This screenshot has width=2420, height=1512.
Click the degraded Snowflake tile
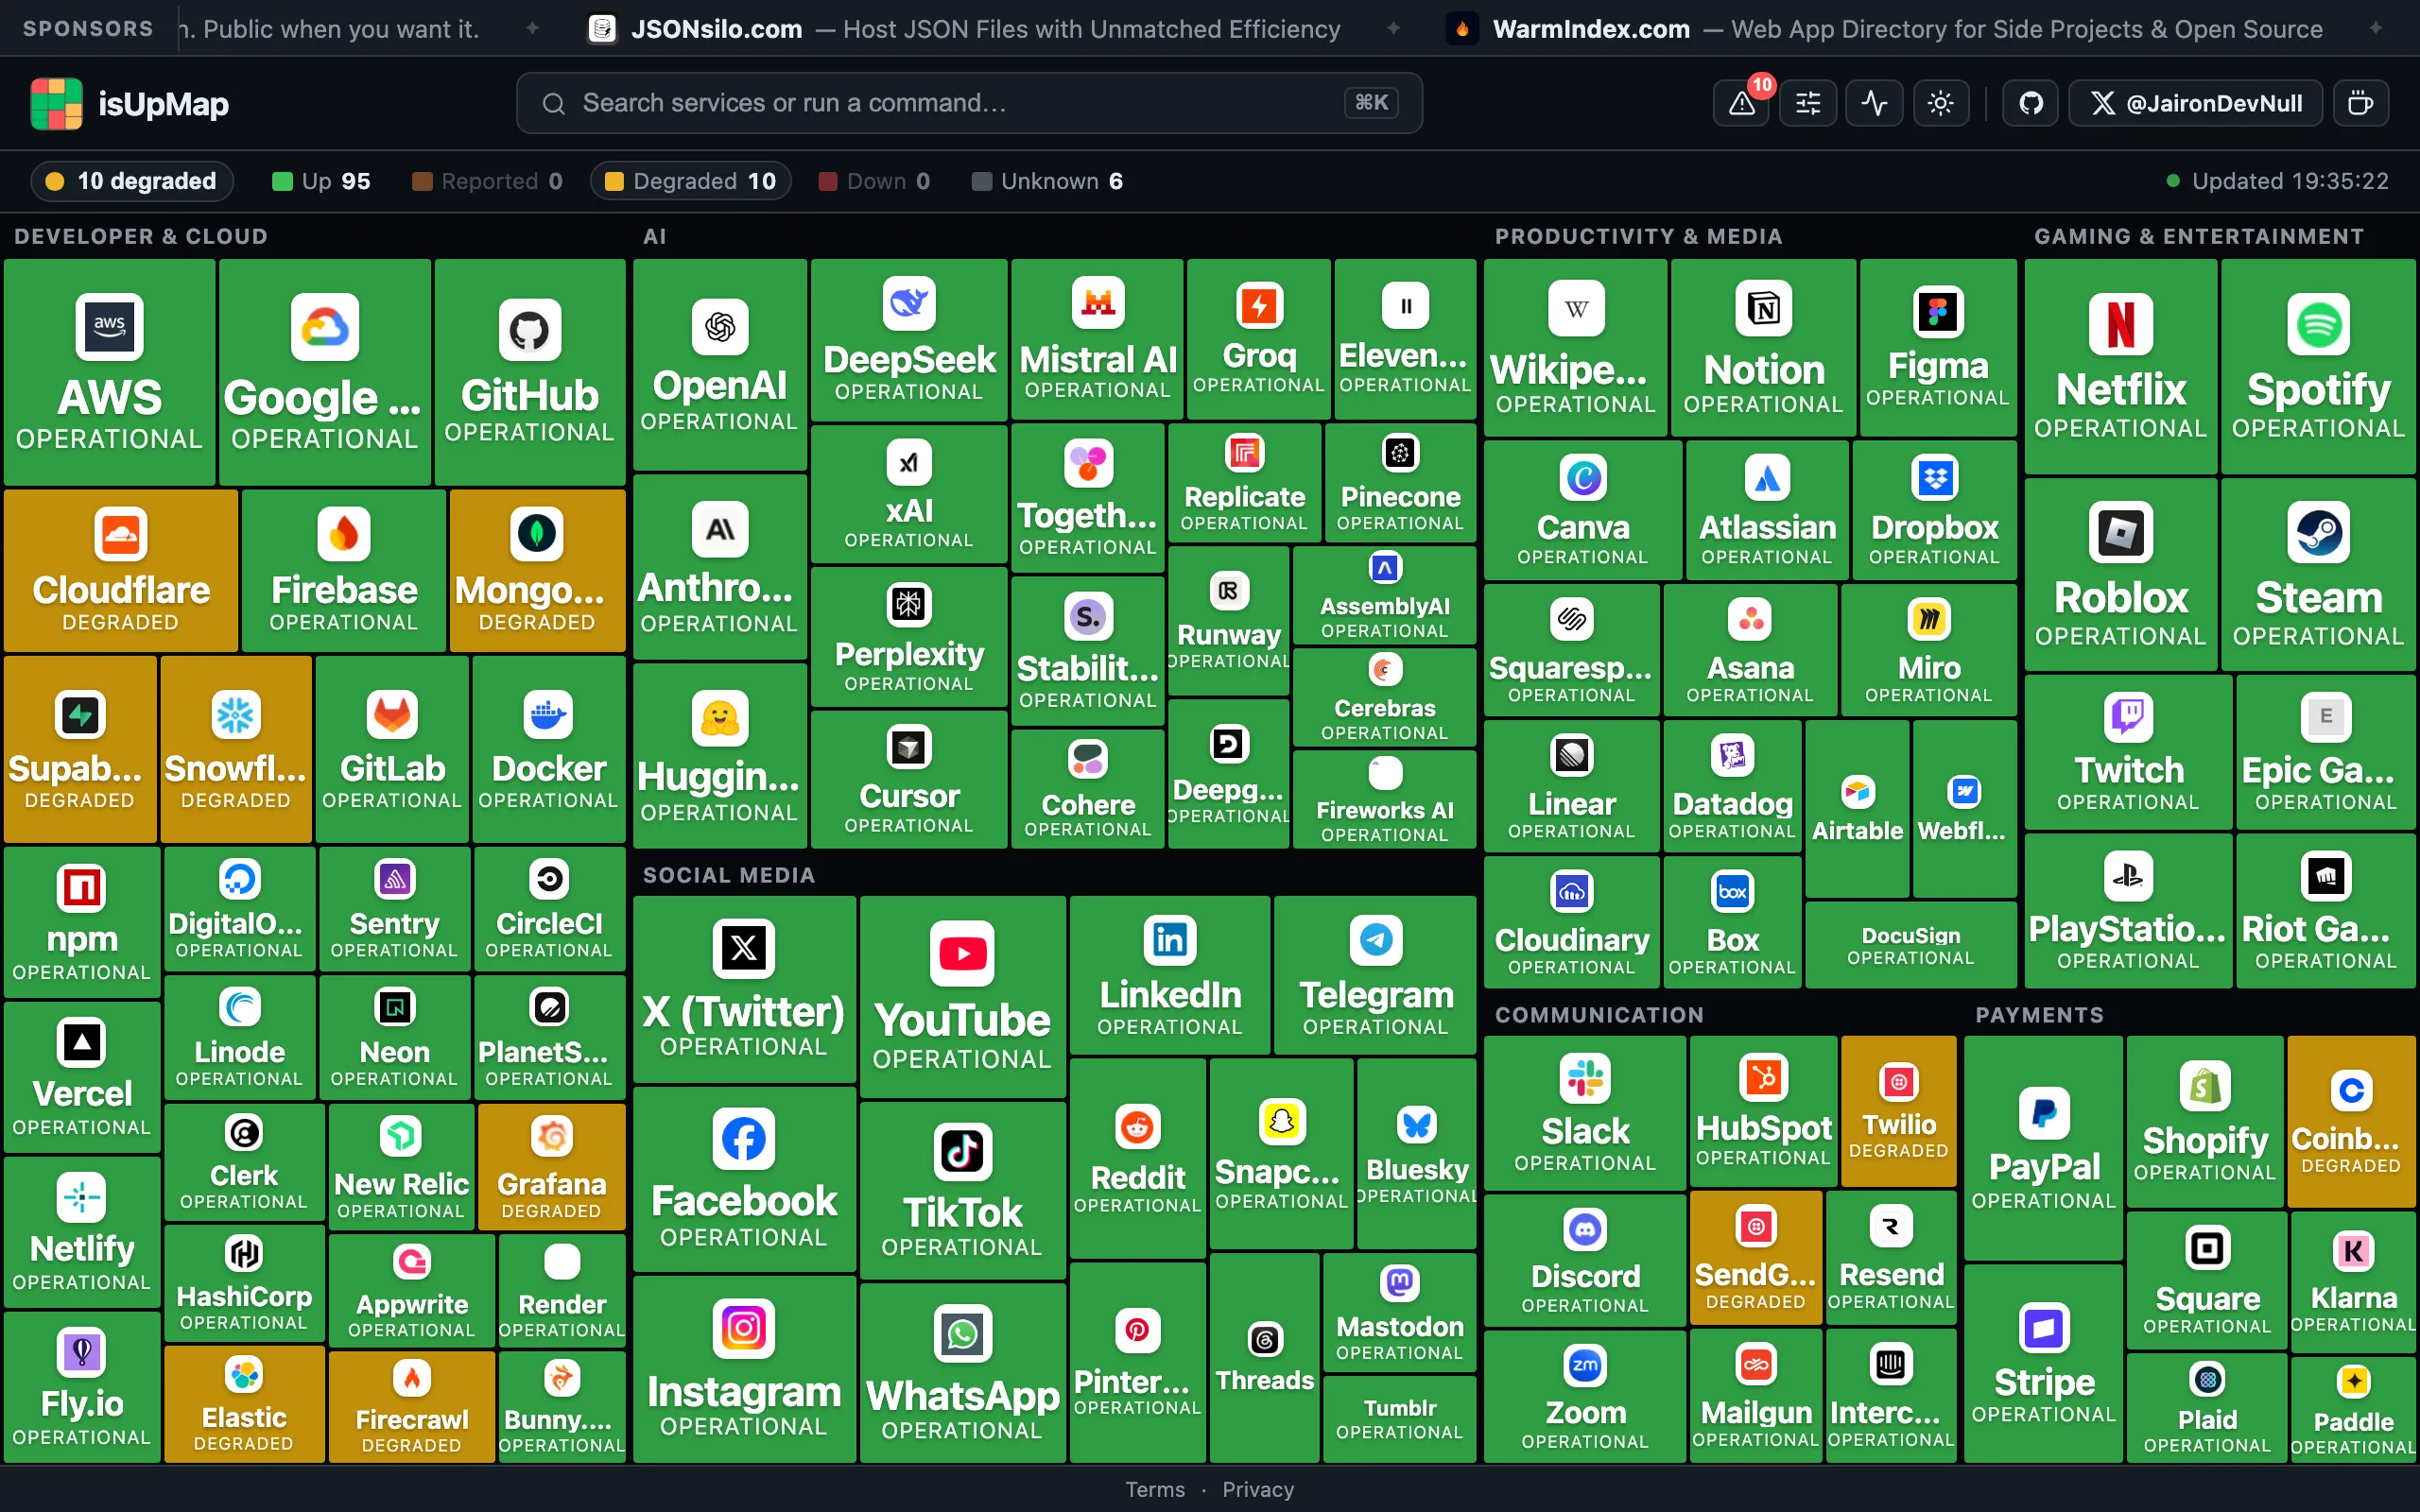[236, 749]
